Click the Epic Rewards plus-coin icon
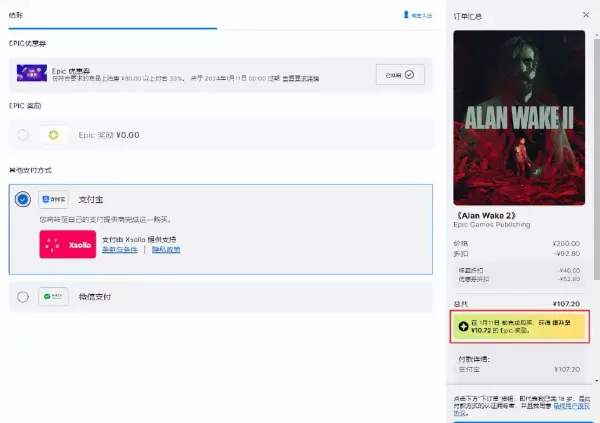 pyautogui.click(x=54, y=135)
